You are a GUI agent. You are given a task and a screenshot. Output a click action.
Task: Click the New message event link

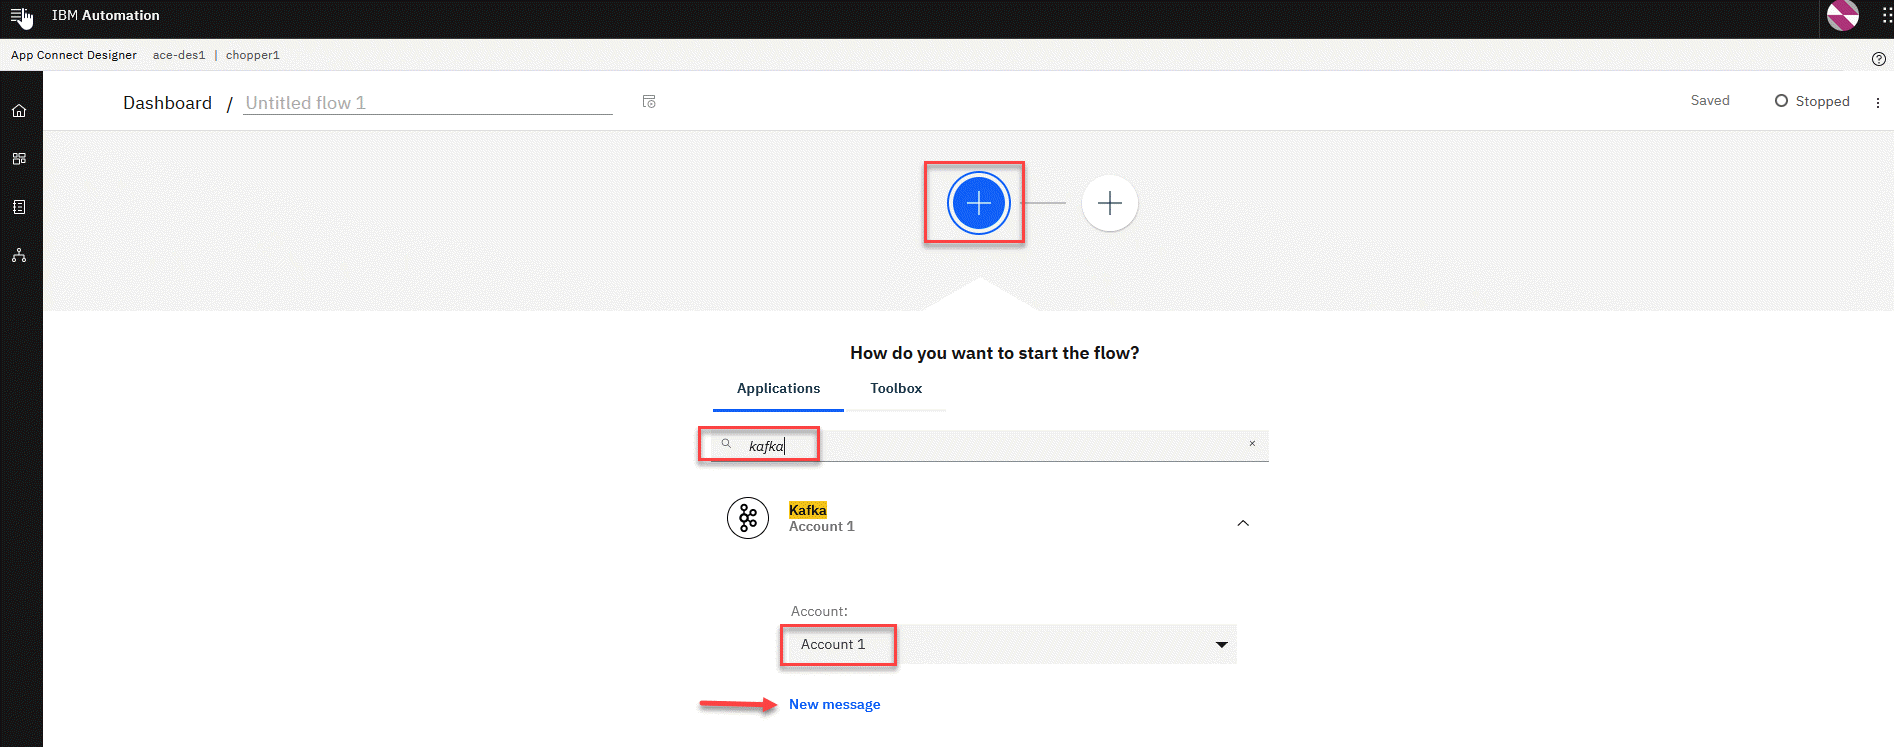point(834,705)
